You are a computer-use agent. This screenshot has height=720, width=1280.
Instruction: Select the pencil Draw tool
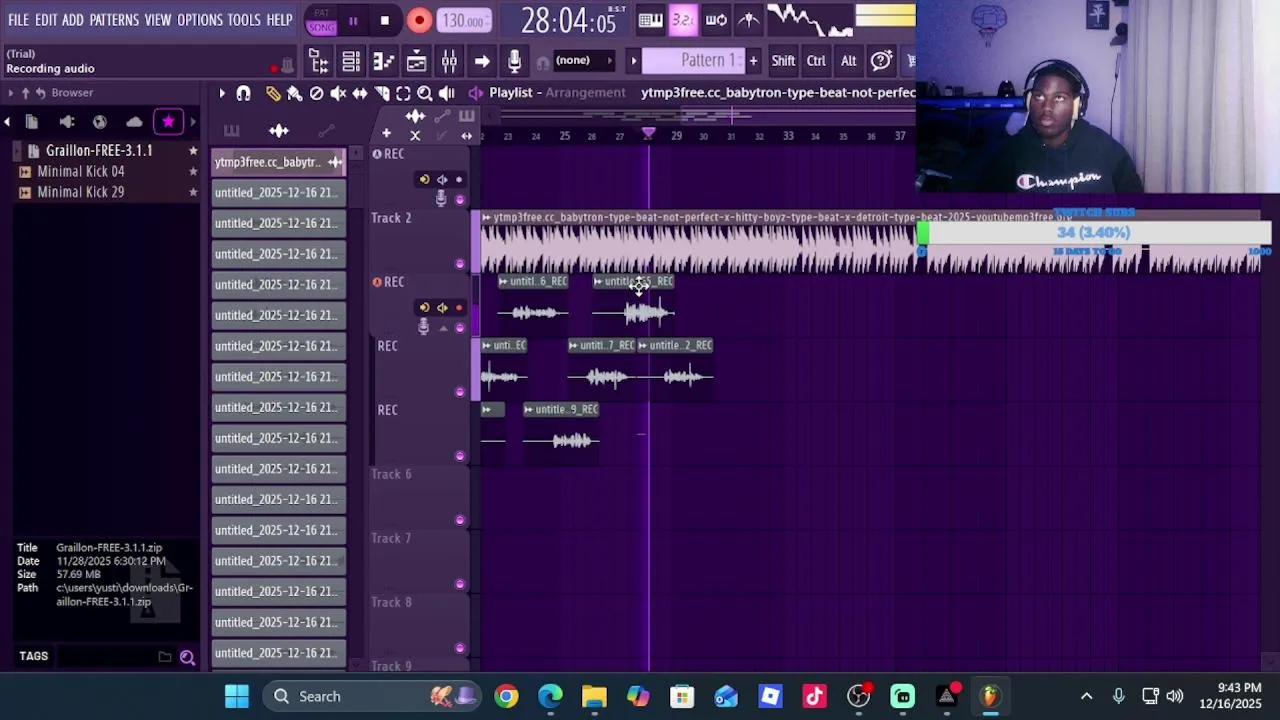[x=273, y=93]
